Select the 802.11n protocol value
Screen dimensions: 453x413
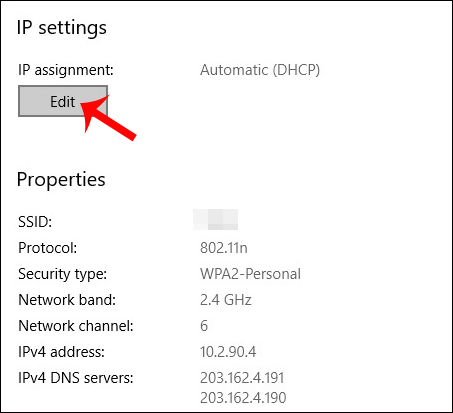[x=224, y=248]
